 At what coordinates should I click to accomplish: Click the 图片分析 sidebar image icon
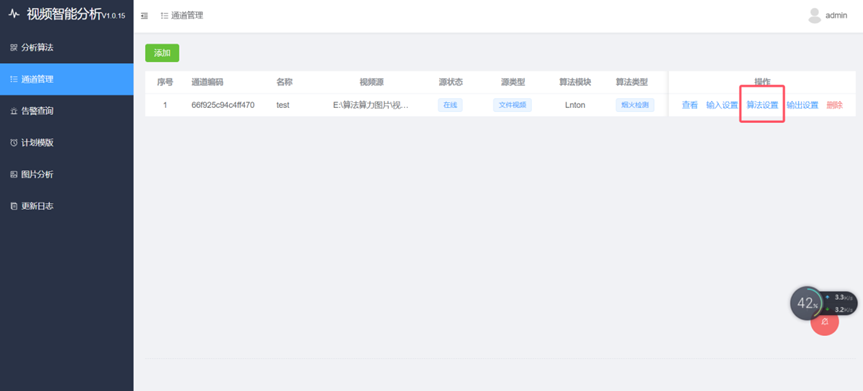[x=14, y=175]
